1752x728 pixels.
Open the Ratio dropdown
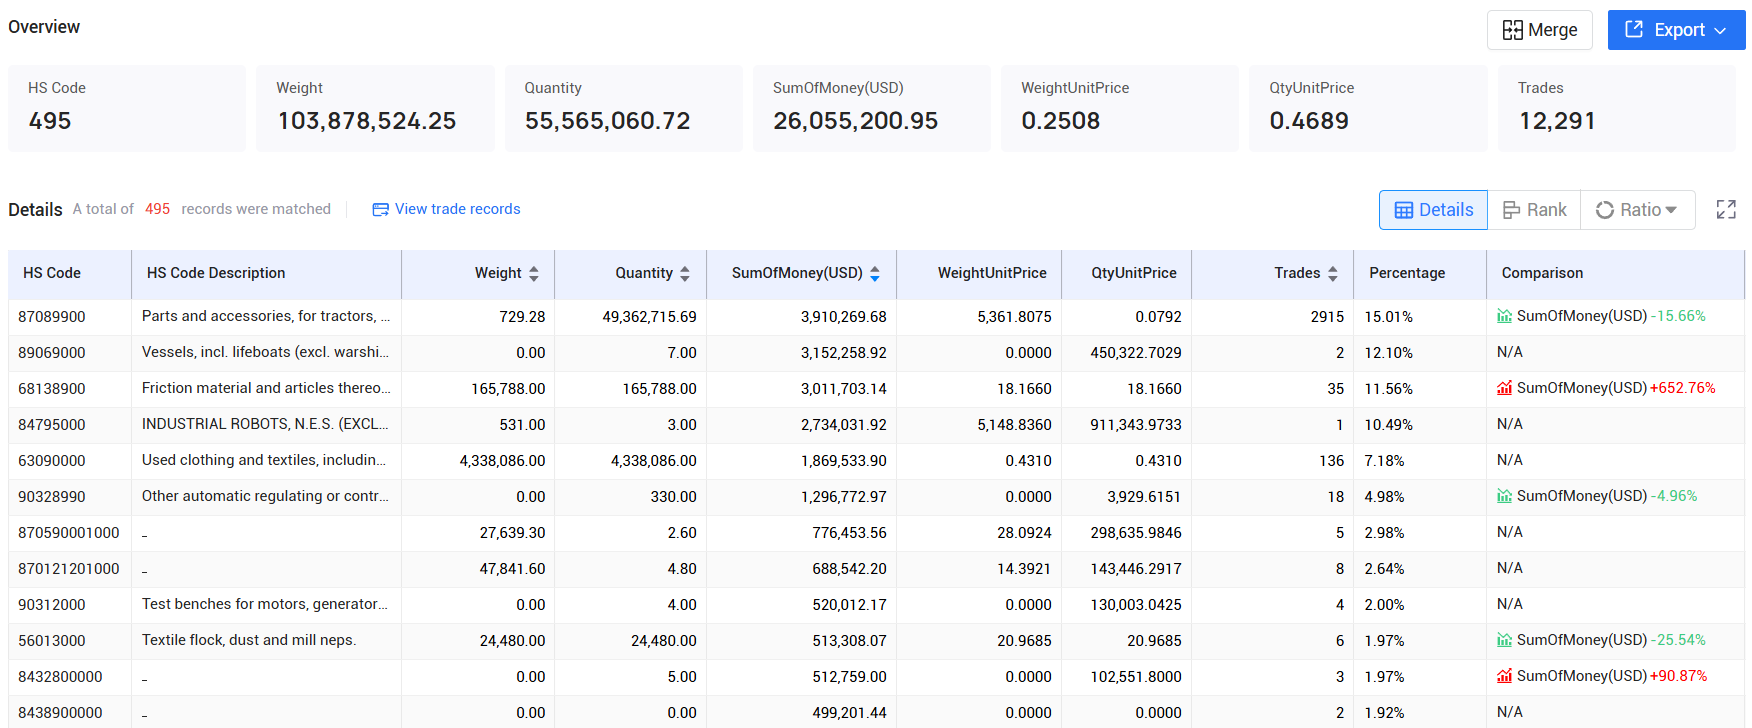click(x=1637, y=210)
